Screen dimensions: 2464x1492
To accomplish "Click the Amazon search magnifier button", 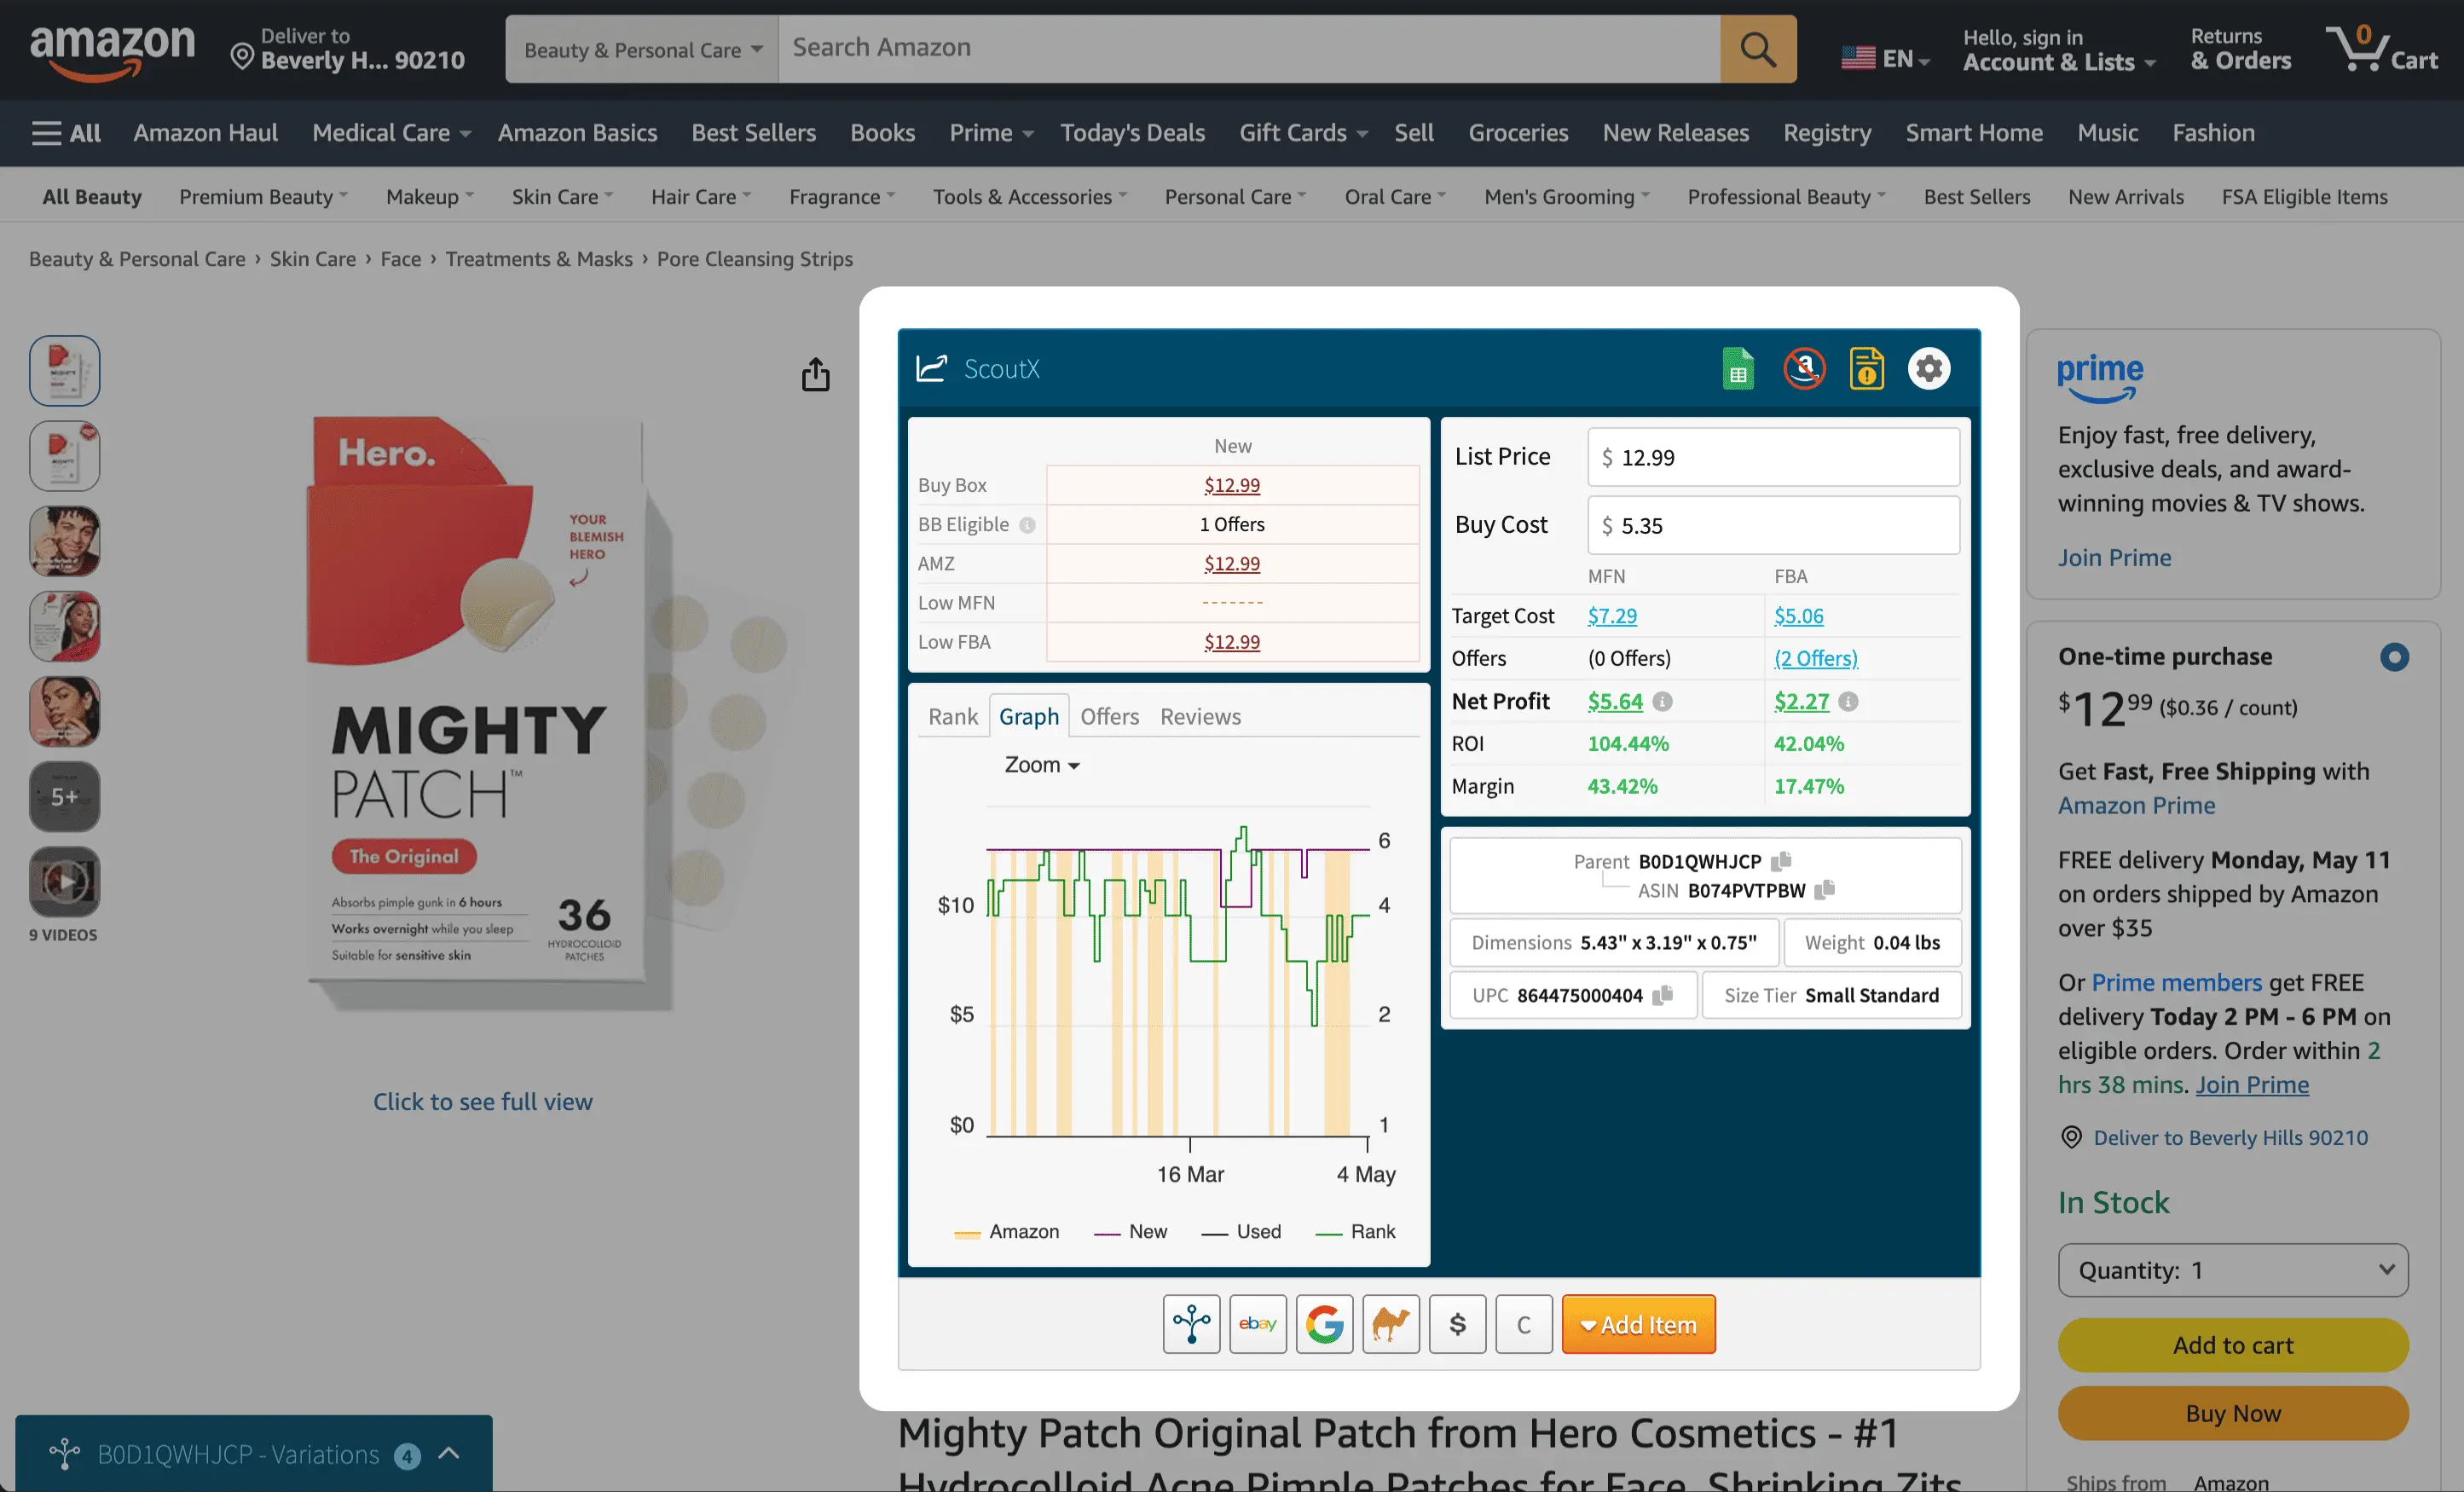I will [1758, 49].
